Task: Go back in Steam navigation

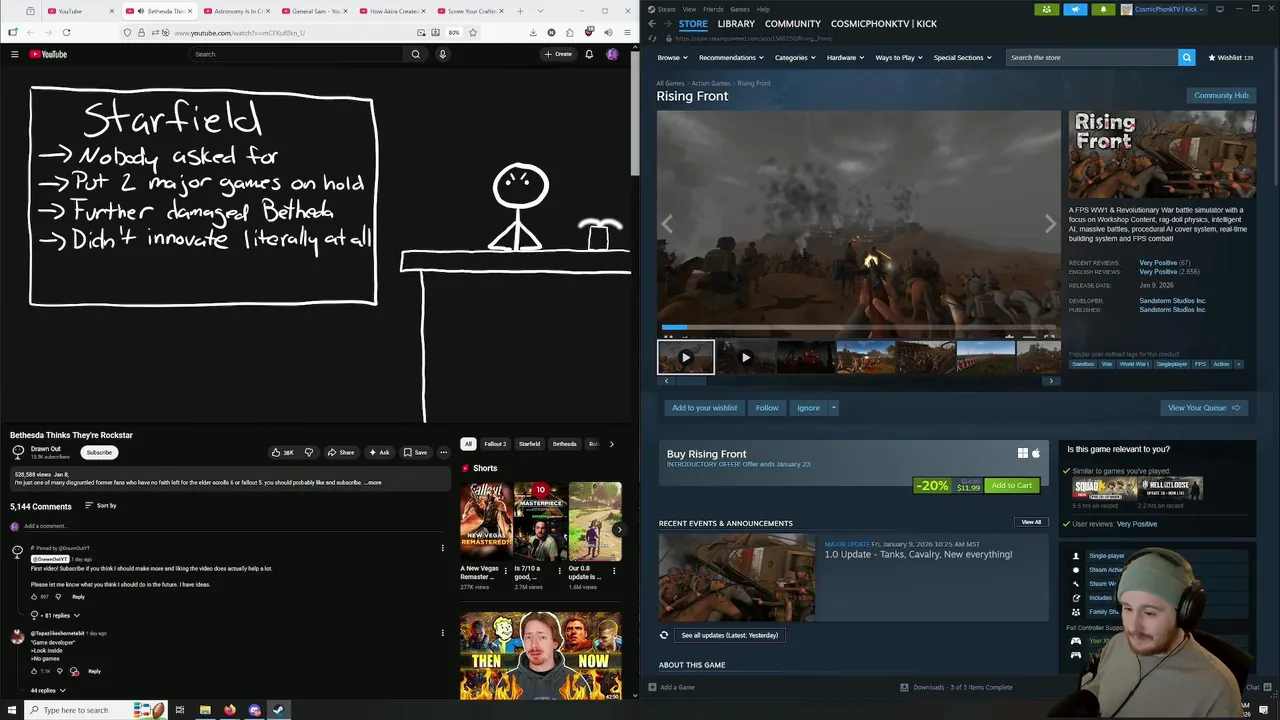Action: 652,23
